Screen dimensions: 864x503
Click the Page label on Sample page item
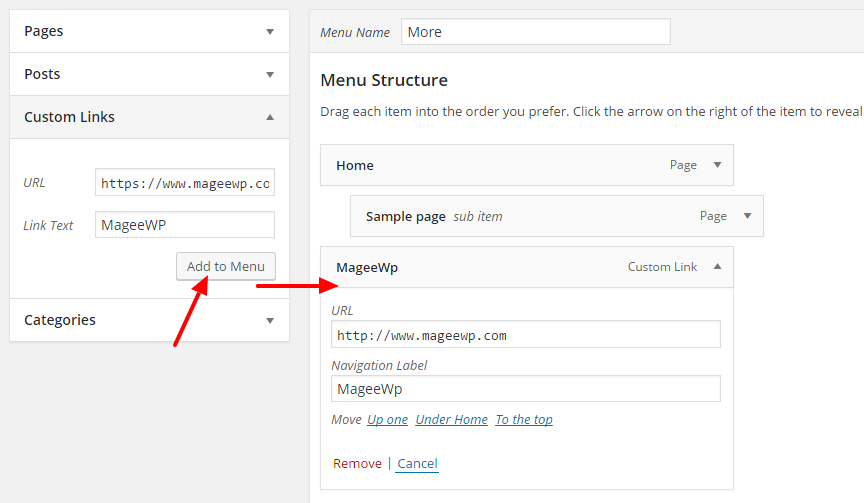point(713,216)
